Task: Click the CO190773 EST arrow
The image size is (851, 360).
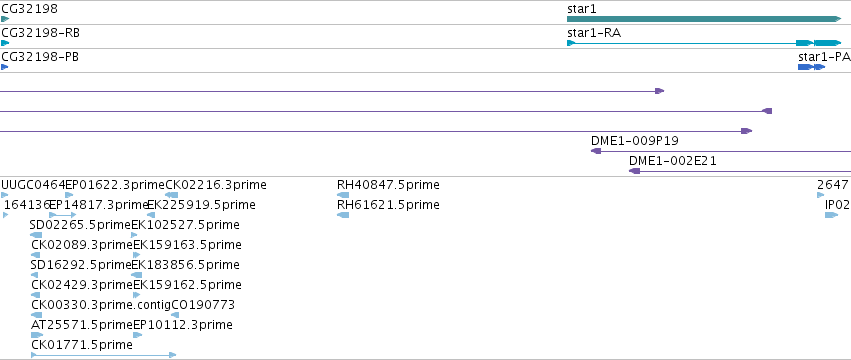Action: 175,315
